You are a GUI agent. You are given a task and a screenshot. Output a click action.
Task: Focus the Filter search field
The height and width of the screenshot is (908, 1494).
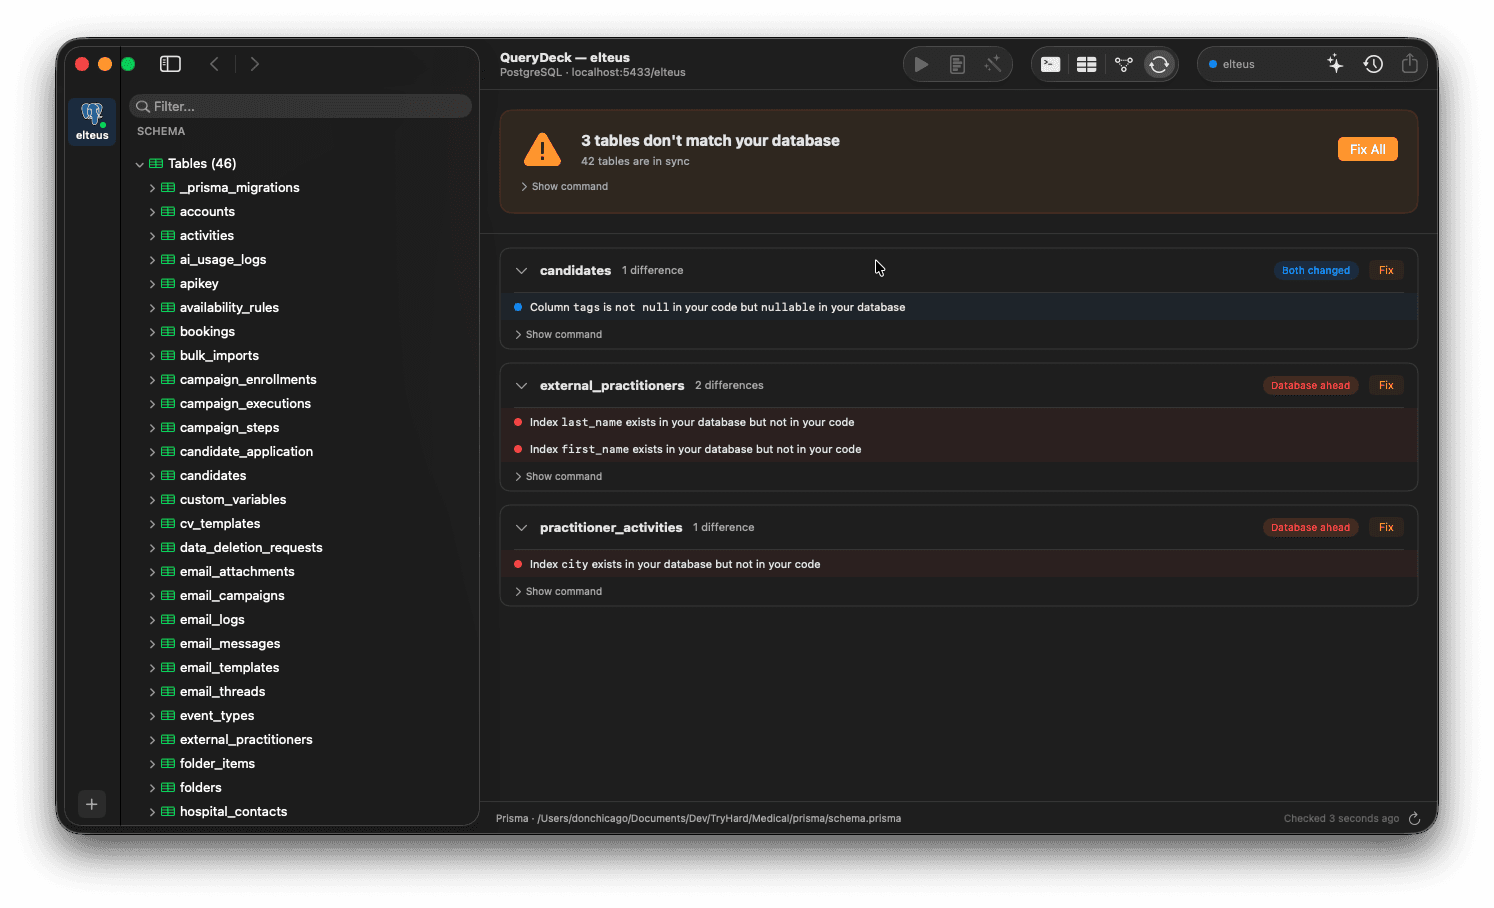(300, 106)
